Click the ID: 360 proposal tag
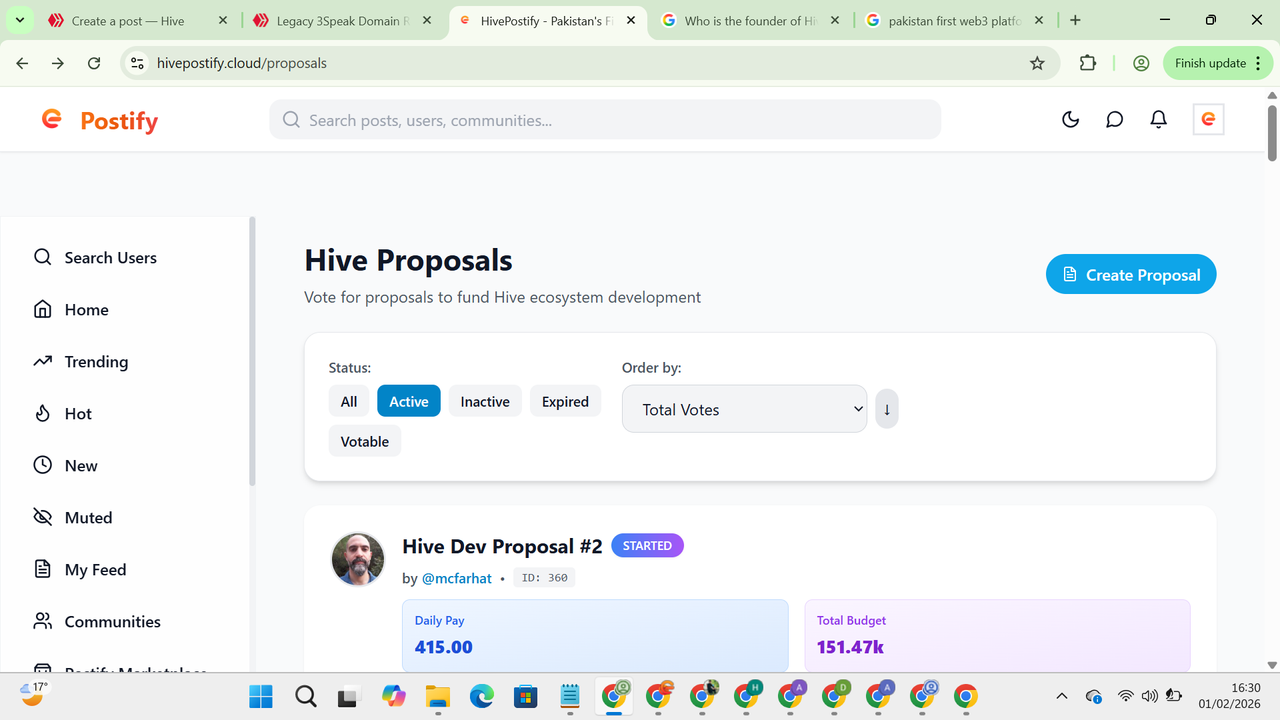Screen dimensions: 1280x720 pyautogui.click(x=545, y=578)
